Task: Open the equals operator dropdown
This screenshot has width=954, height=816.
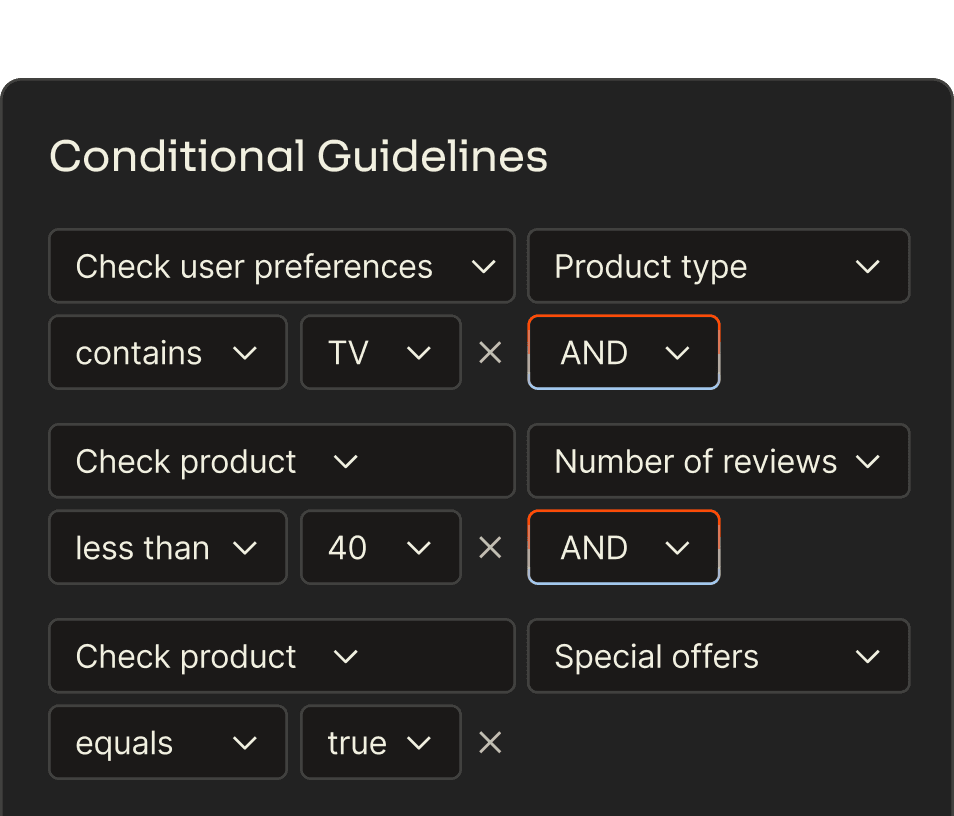Action: point(167,742)
